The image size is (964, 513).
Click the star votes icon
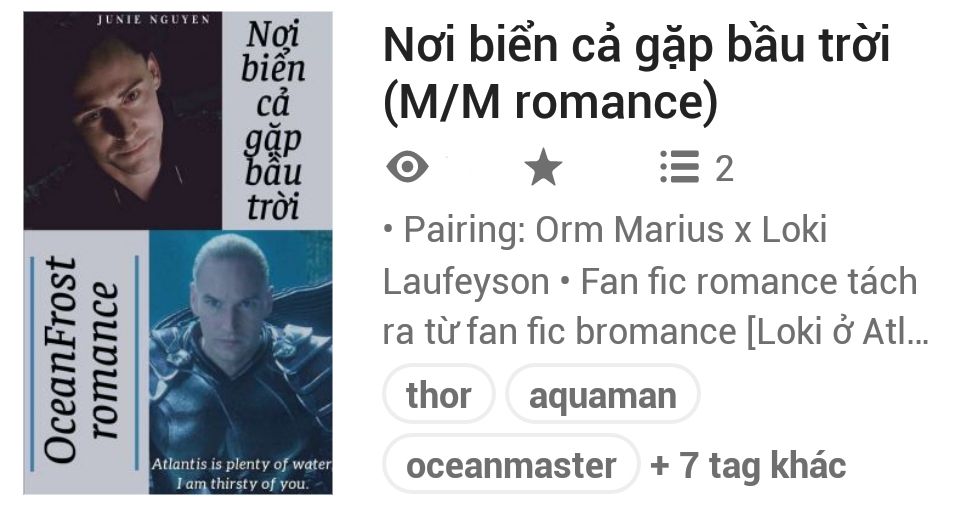pos(543,167)
